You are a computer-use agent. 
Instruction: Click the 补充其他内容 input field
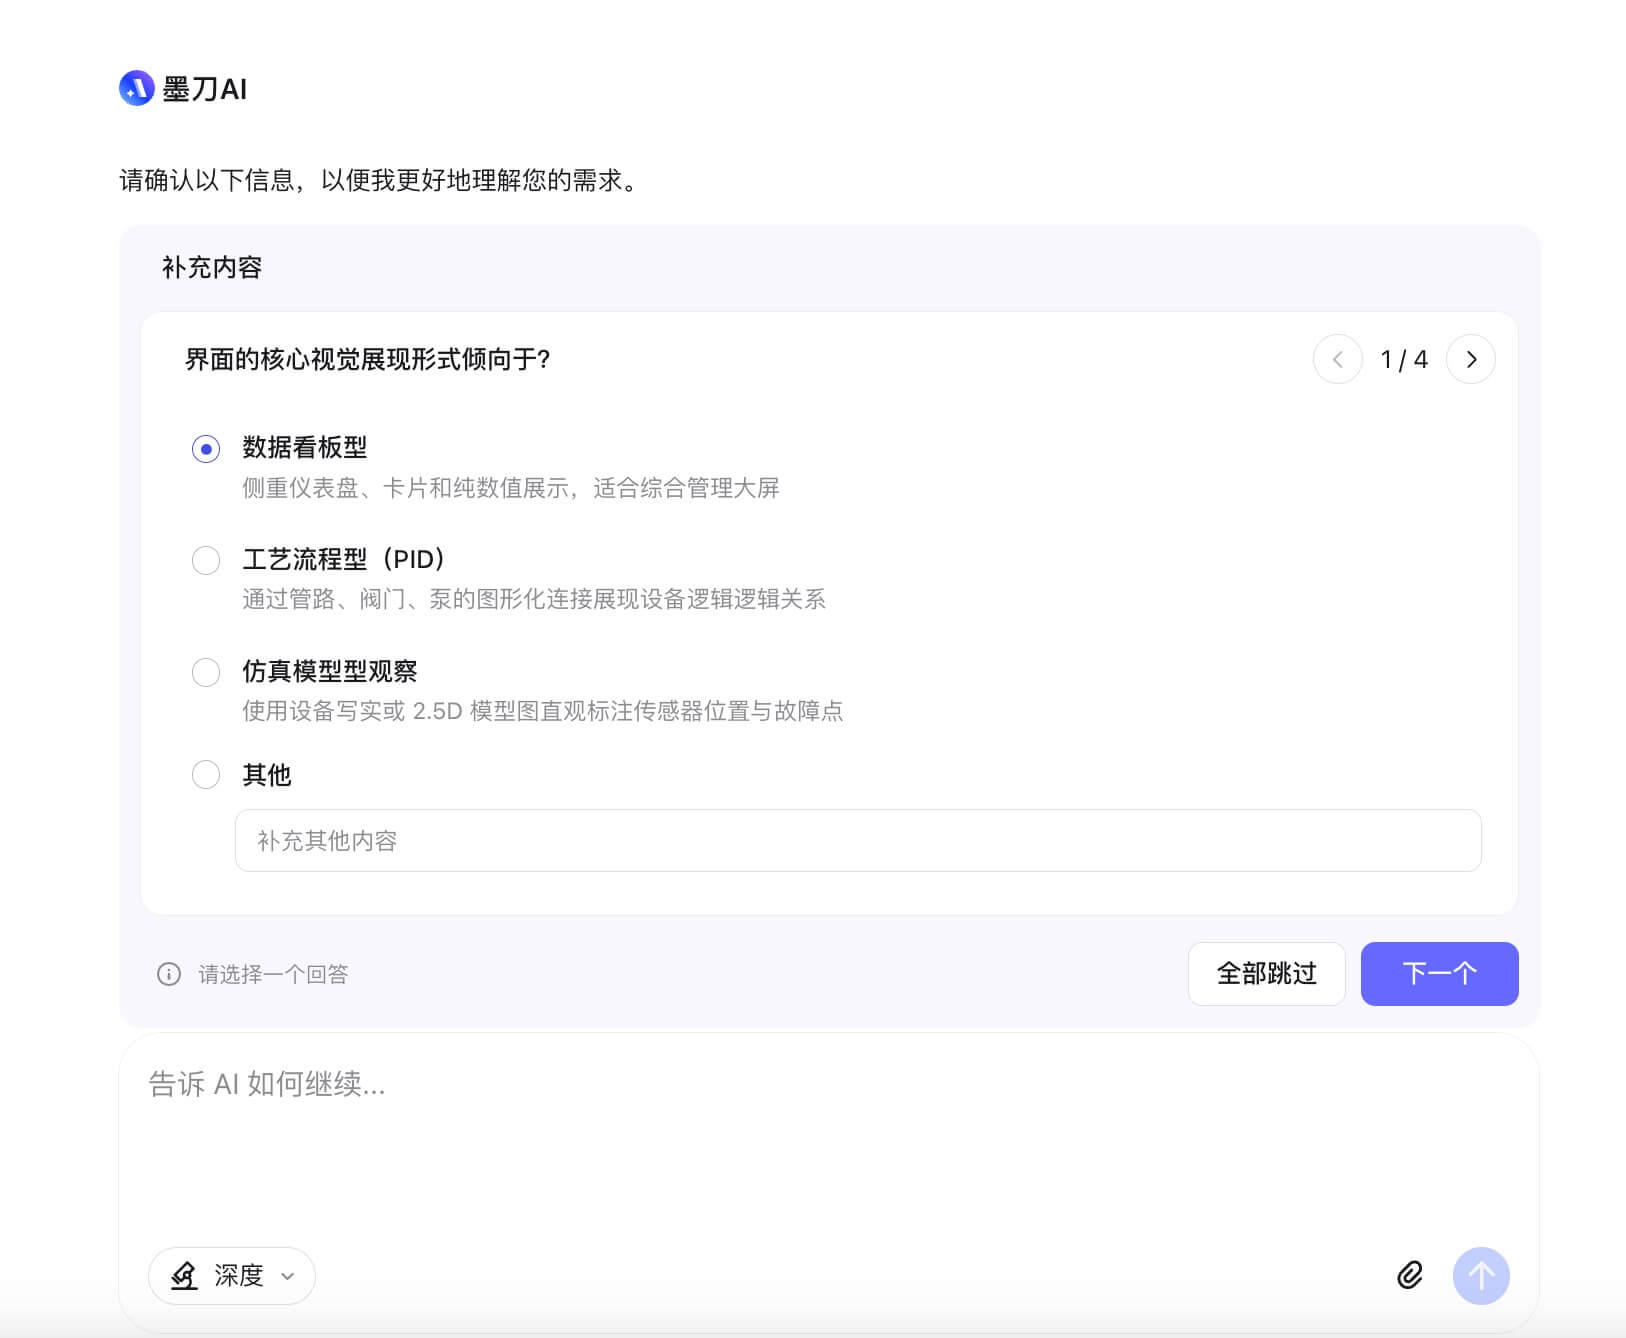[x=858, y=841]
